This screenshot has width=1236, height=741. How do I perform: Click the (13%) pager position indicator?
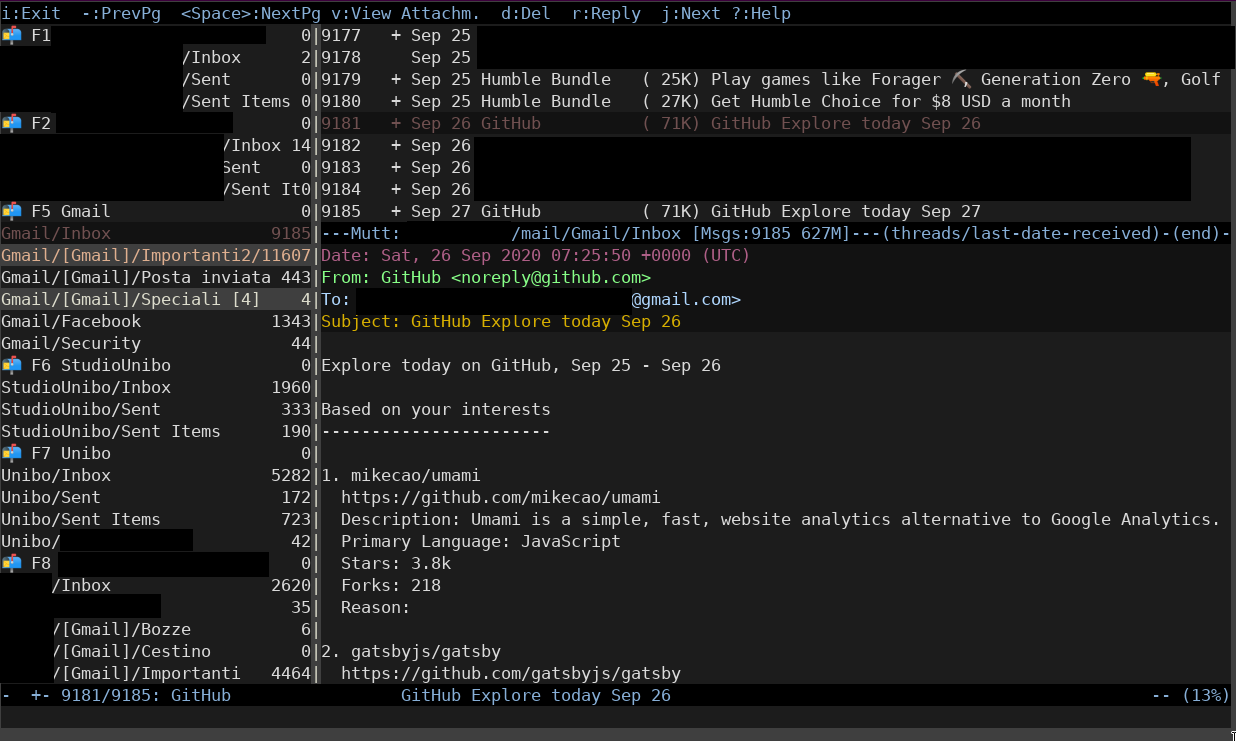pyautogui.click(x=1206, y=696)
